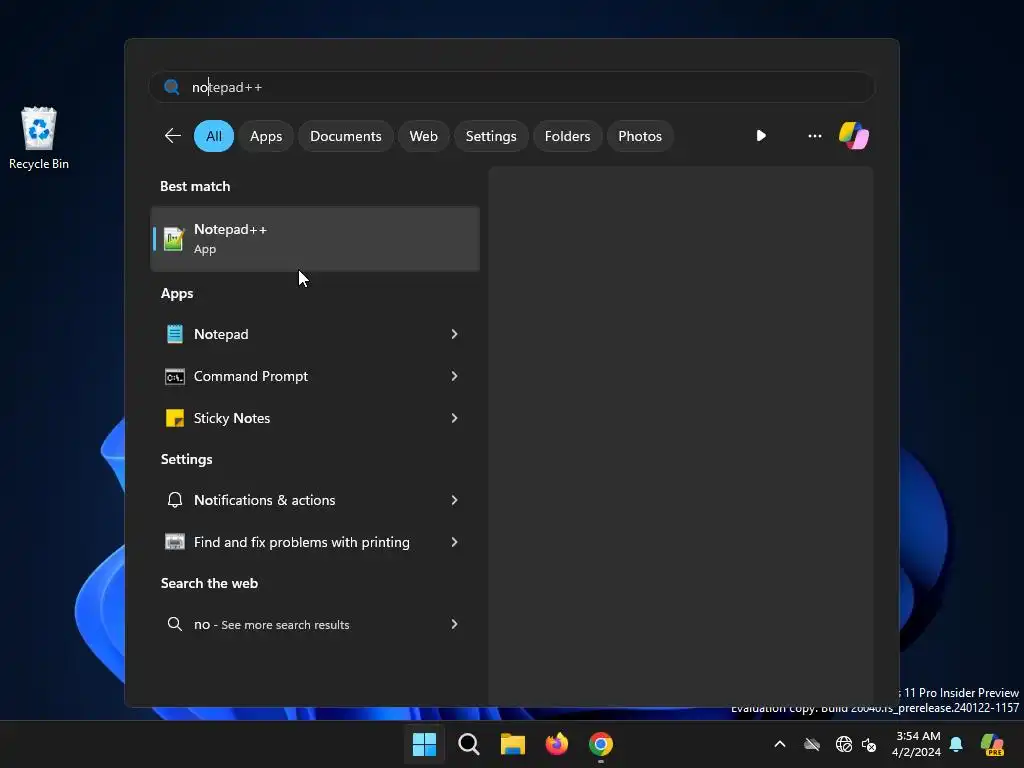This screenshot has width=1024, height=768.
Task: Switch to the Folders filter tab
Action: (568, 136)
